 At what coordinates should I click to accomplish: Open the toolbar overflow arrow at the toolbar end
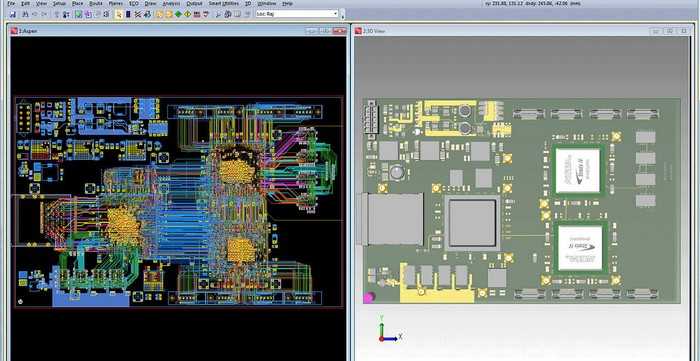pyautogui.click(x=342, y=16)
